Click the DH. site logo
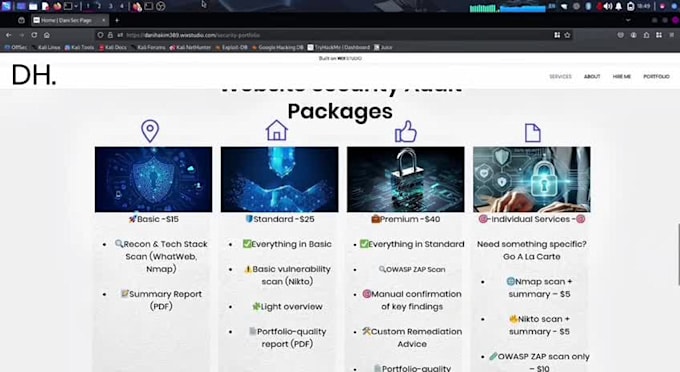Image resolution: width=680 pixels, height=372 pixels. [x=34, y=75]
